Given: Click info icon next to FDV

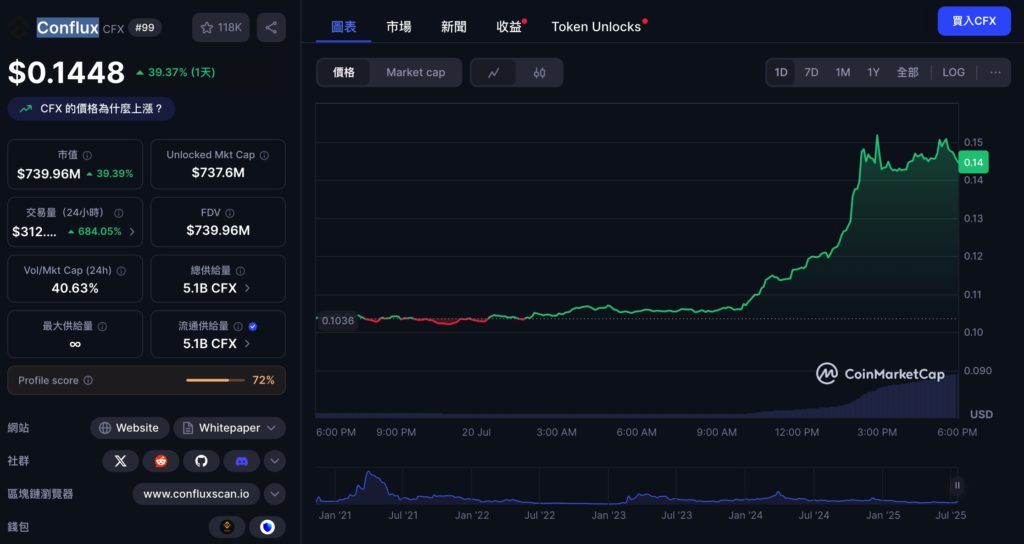Looking at the screenshot, I should click(230, 213).
